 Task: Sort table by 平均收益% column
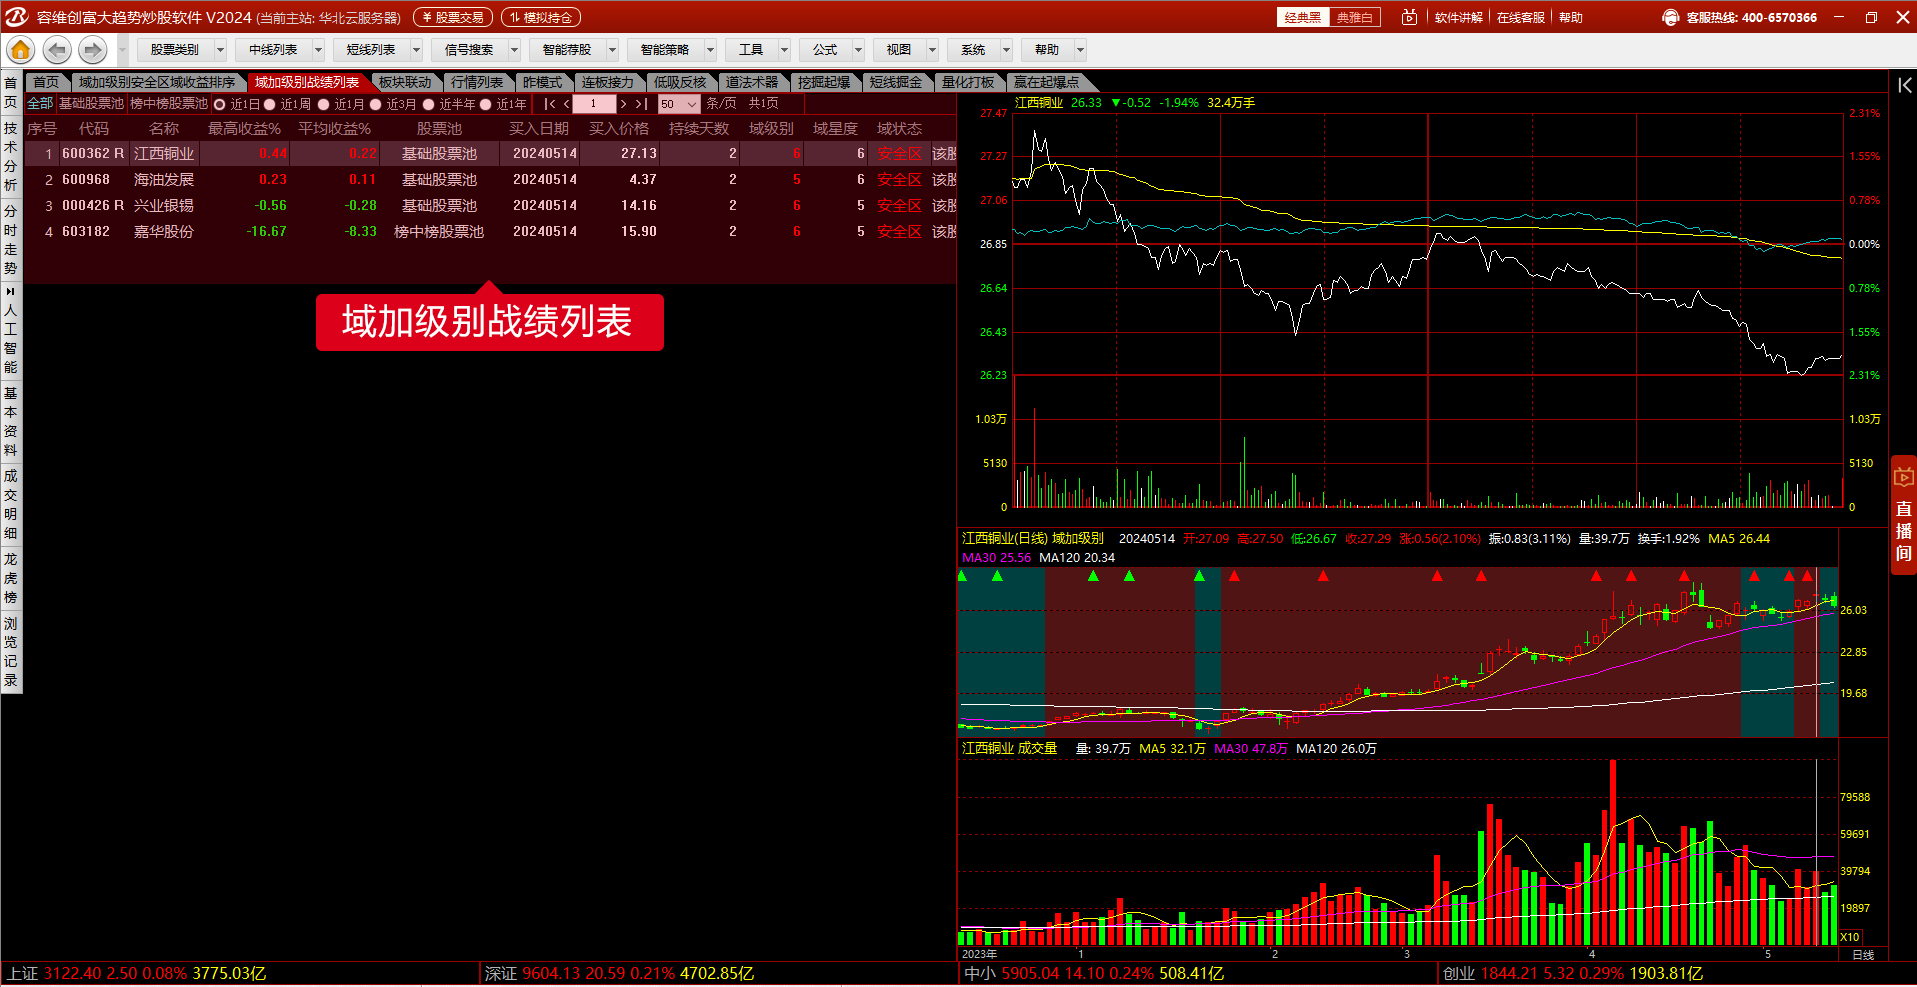click(334, 129)
